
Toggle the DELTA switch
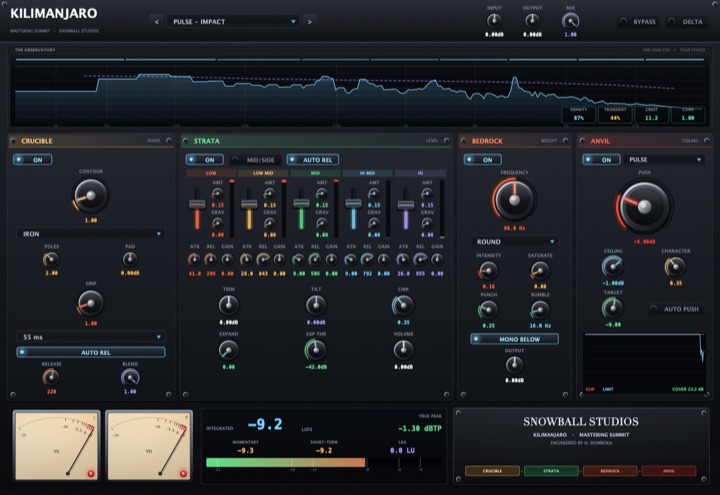click(x=687, y=22)
